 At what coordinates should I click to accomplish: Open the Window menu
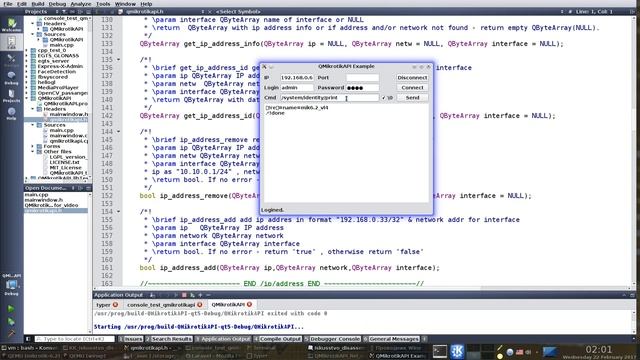125,4
